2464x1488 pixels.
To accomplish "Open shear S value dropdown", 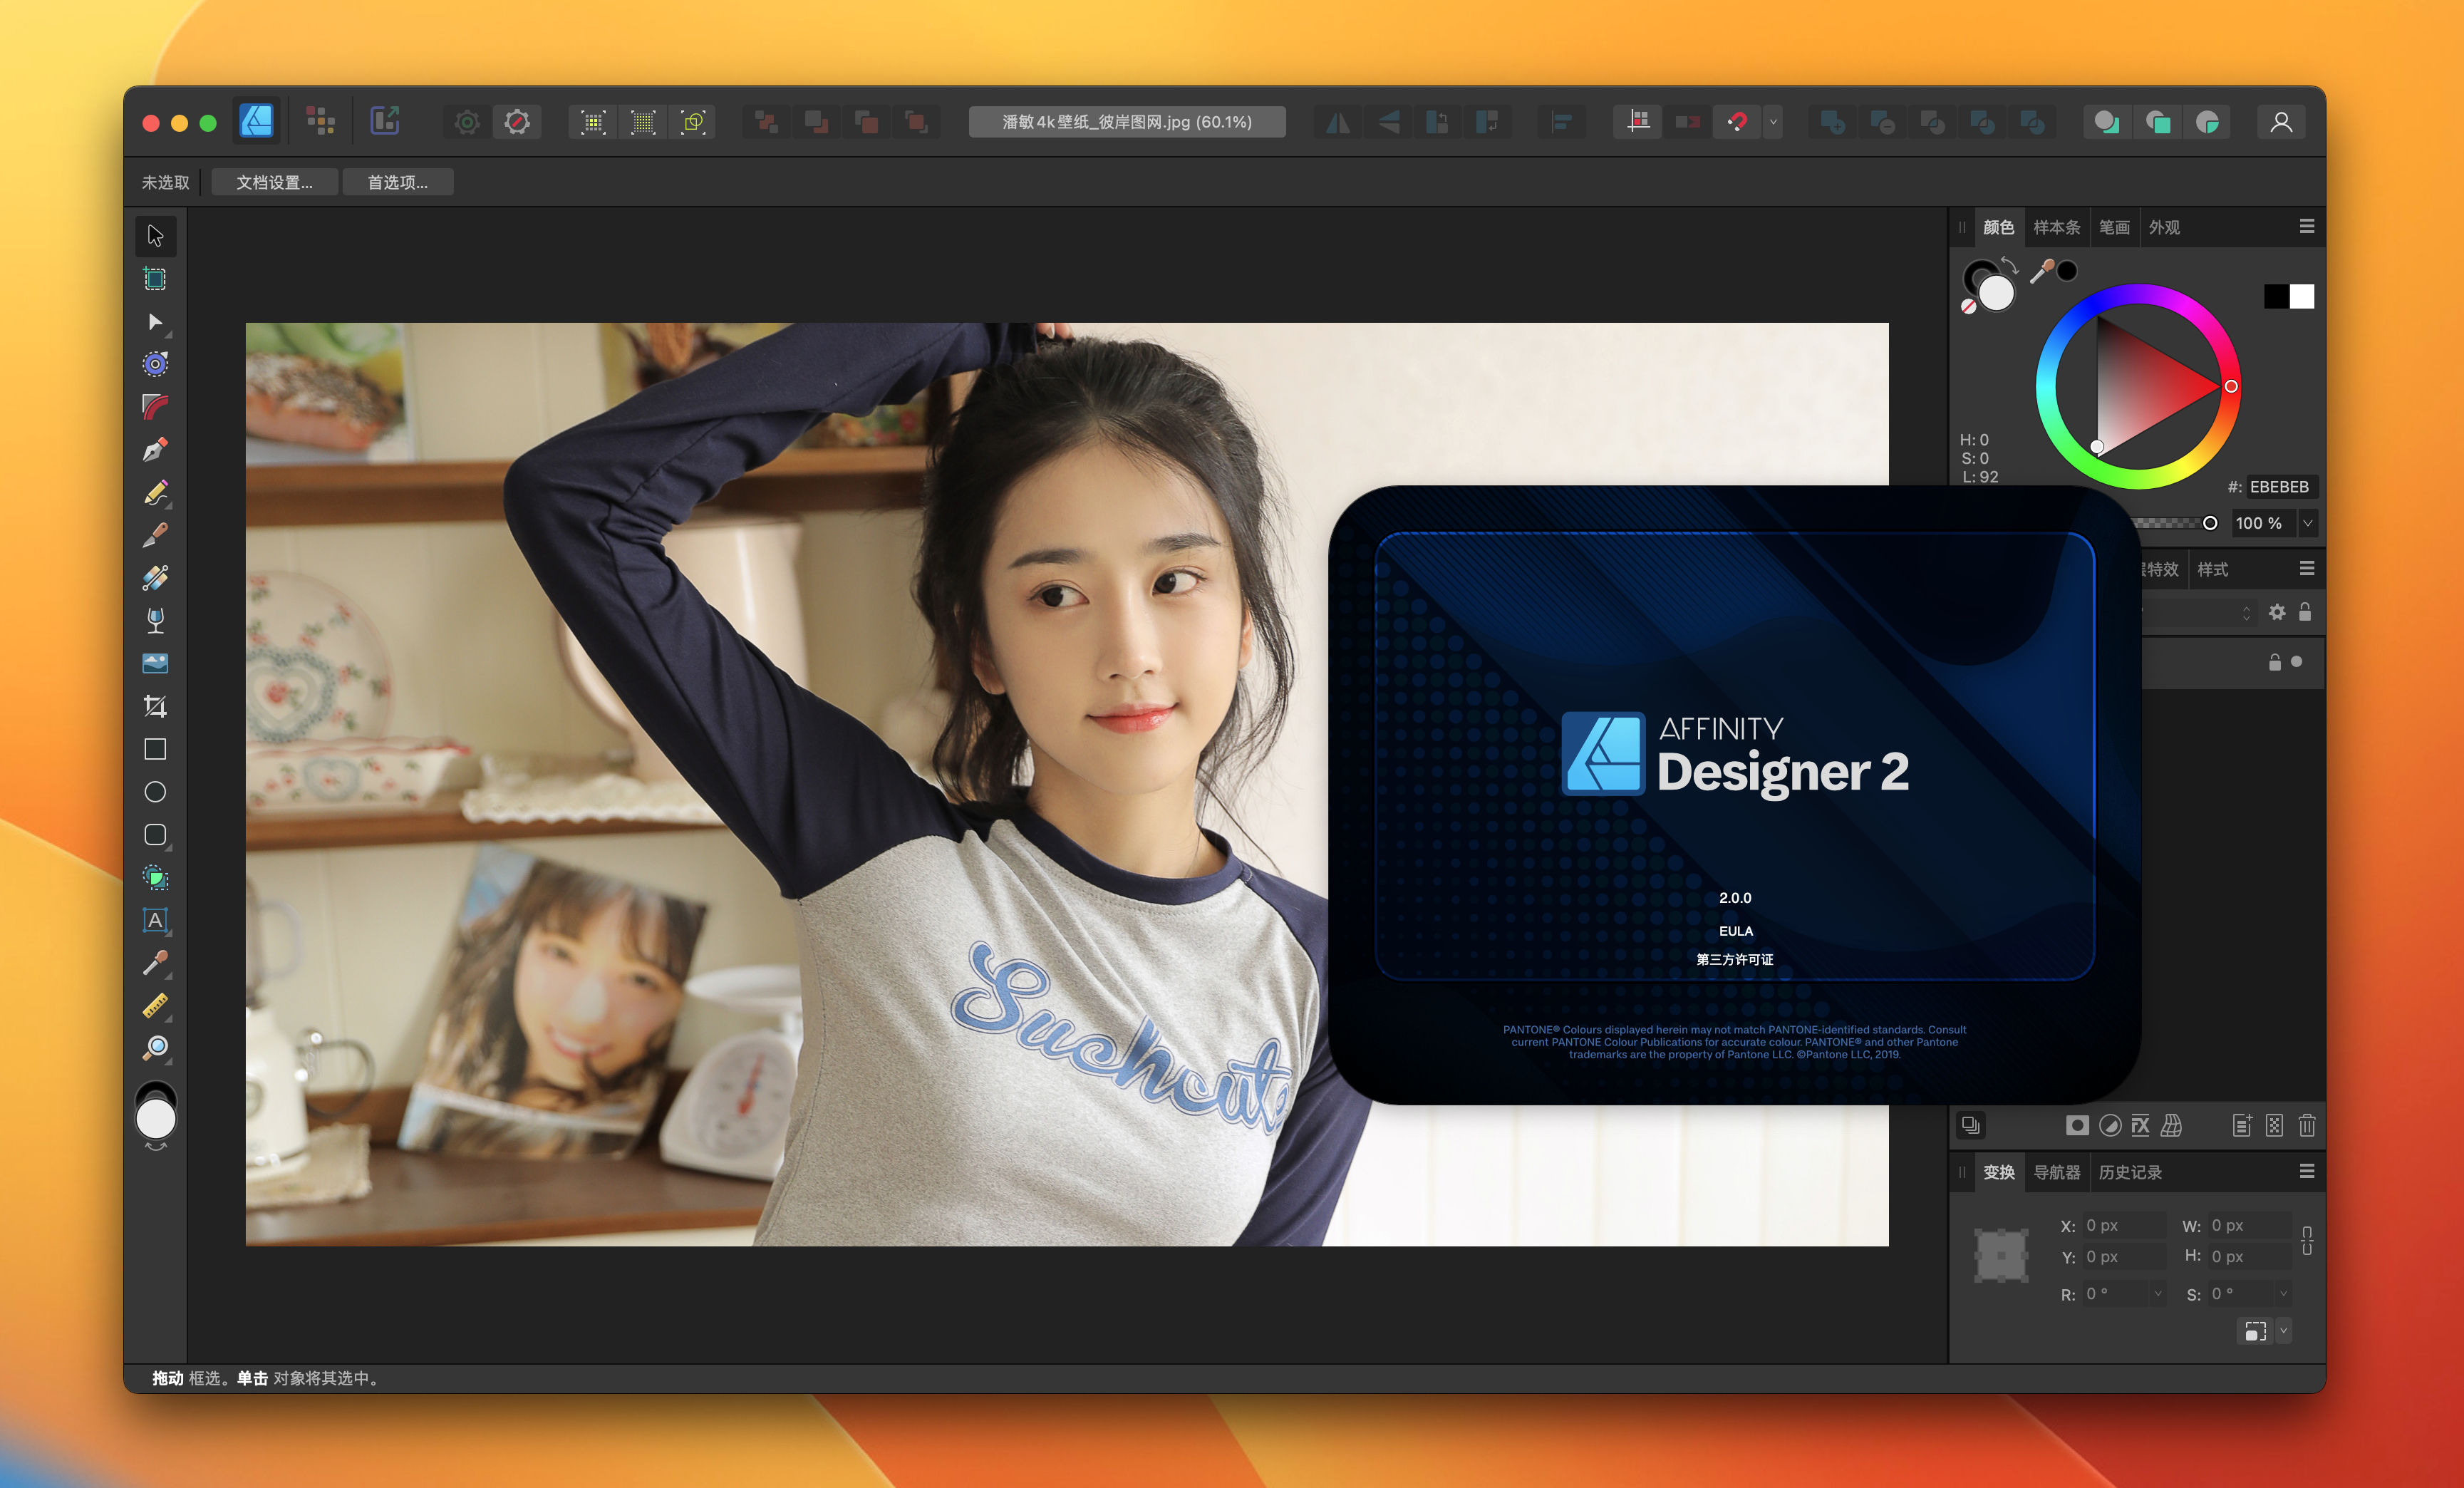I will point(2283,1293).
